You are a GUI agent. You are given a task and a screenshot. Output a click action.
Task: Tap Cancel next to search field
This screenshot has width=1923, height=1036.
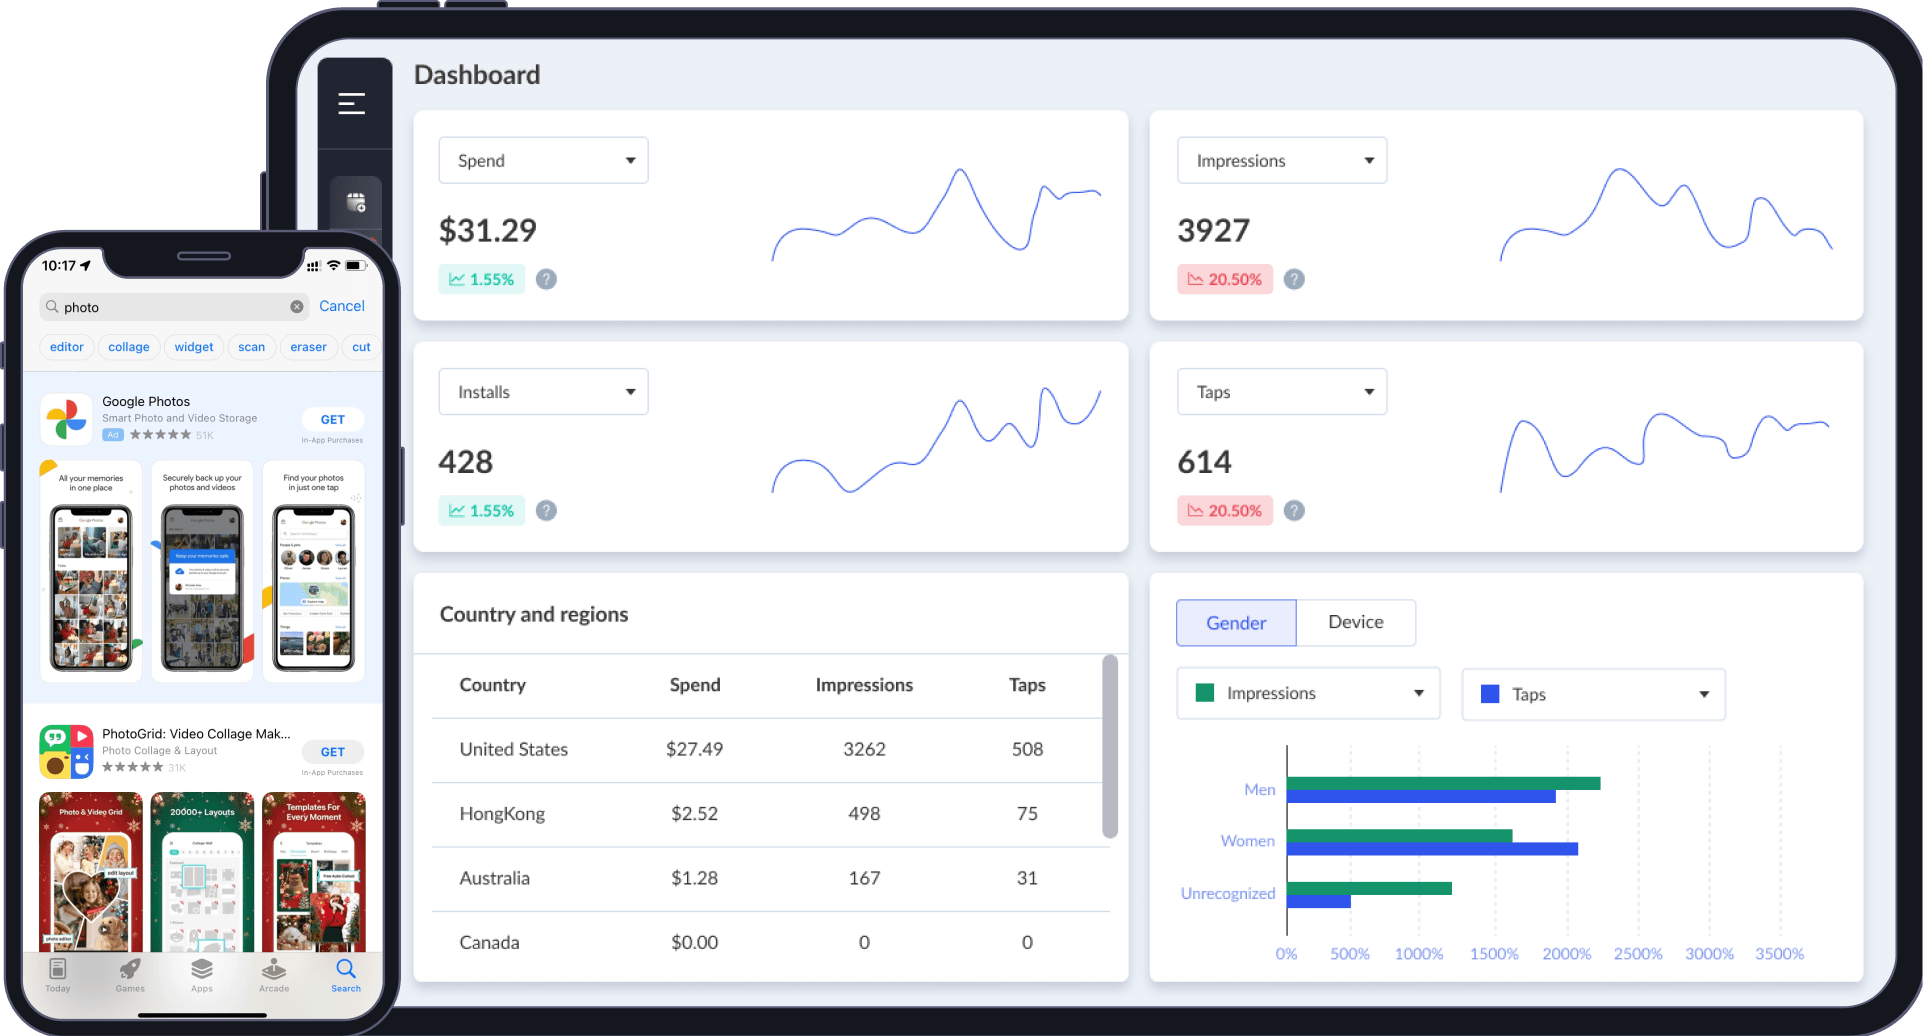(341, 306)
